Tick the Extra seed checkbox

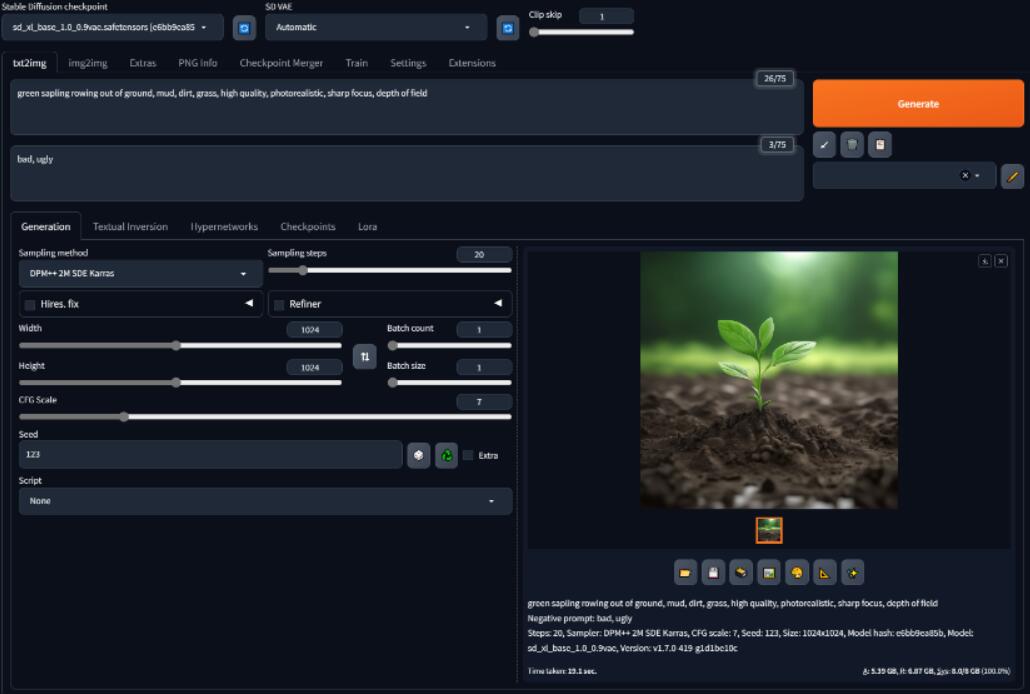pos(468,455)
